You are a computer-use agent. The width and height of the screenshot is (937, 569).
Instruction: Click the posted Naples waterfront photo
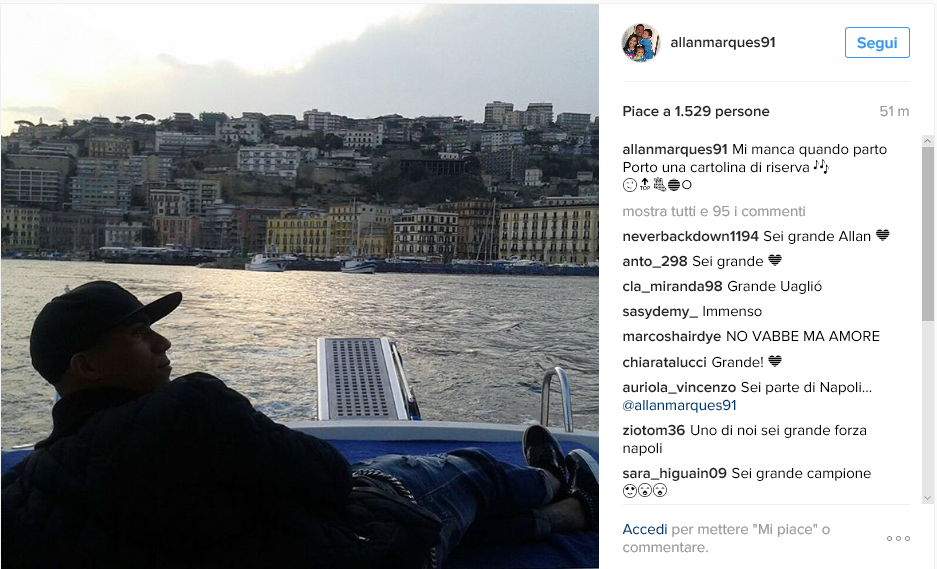[x=300, y=286]
